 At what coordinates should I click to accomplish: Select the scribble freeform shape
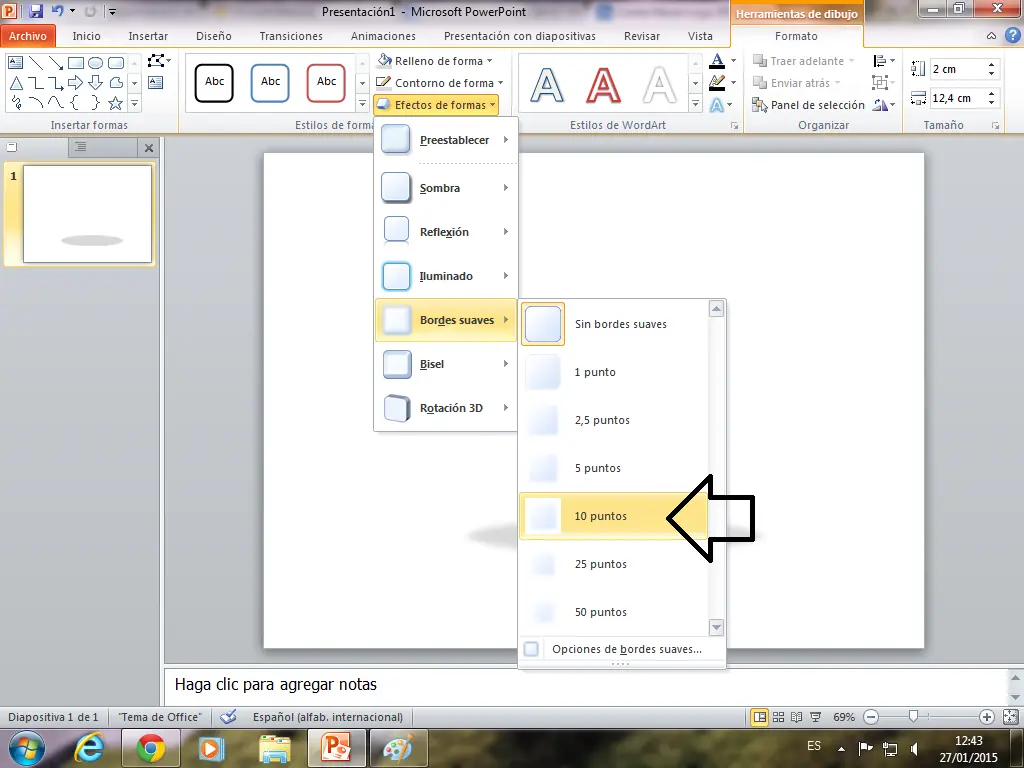click(x=16, y=103)
